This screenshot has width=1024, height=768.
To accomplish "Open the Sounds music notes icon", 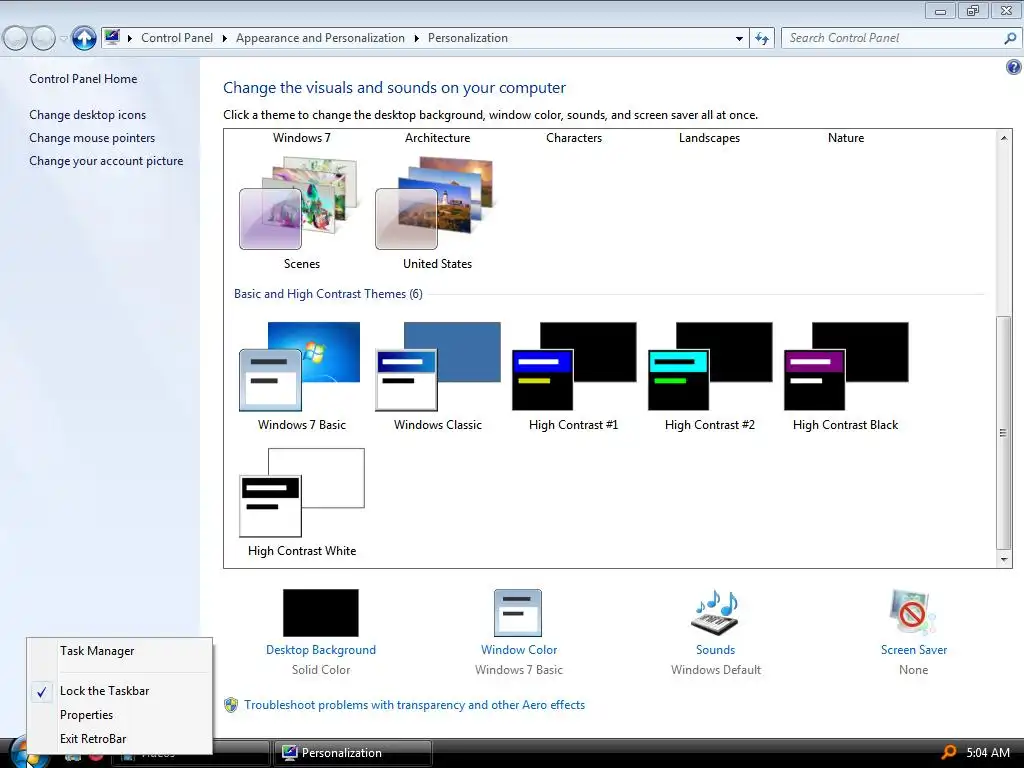I will pos(715,613).
